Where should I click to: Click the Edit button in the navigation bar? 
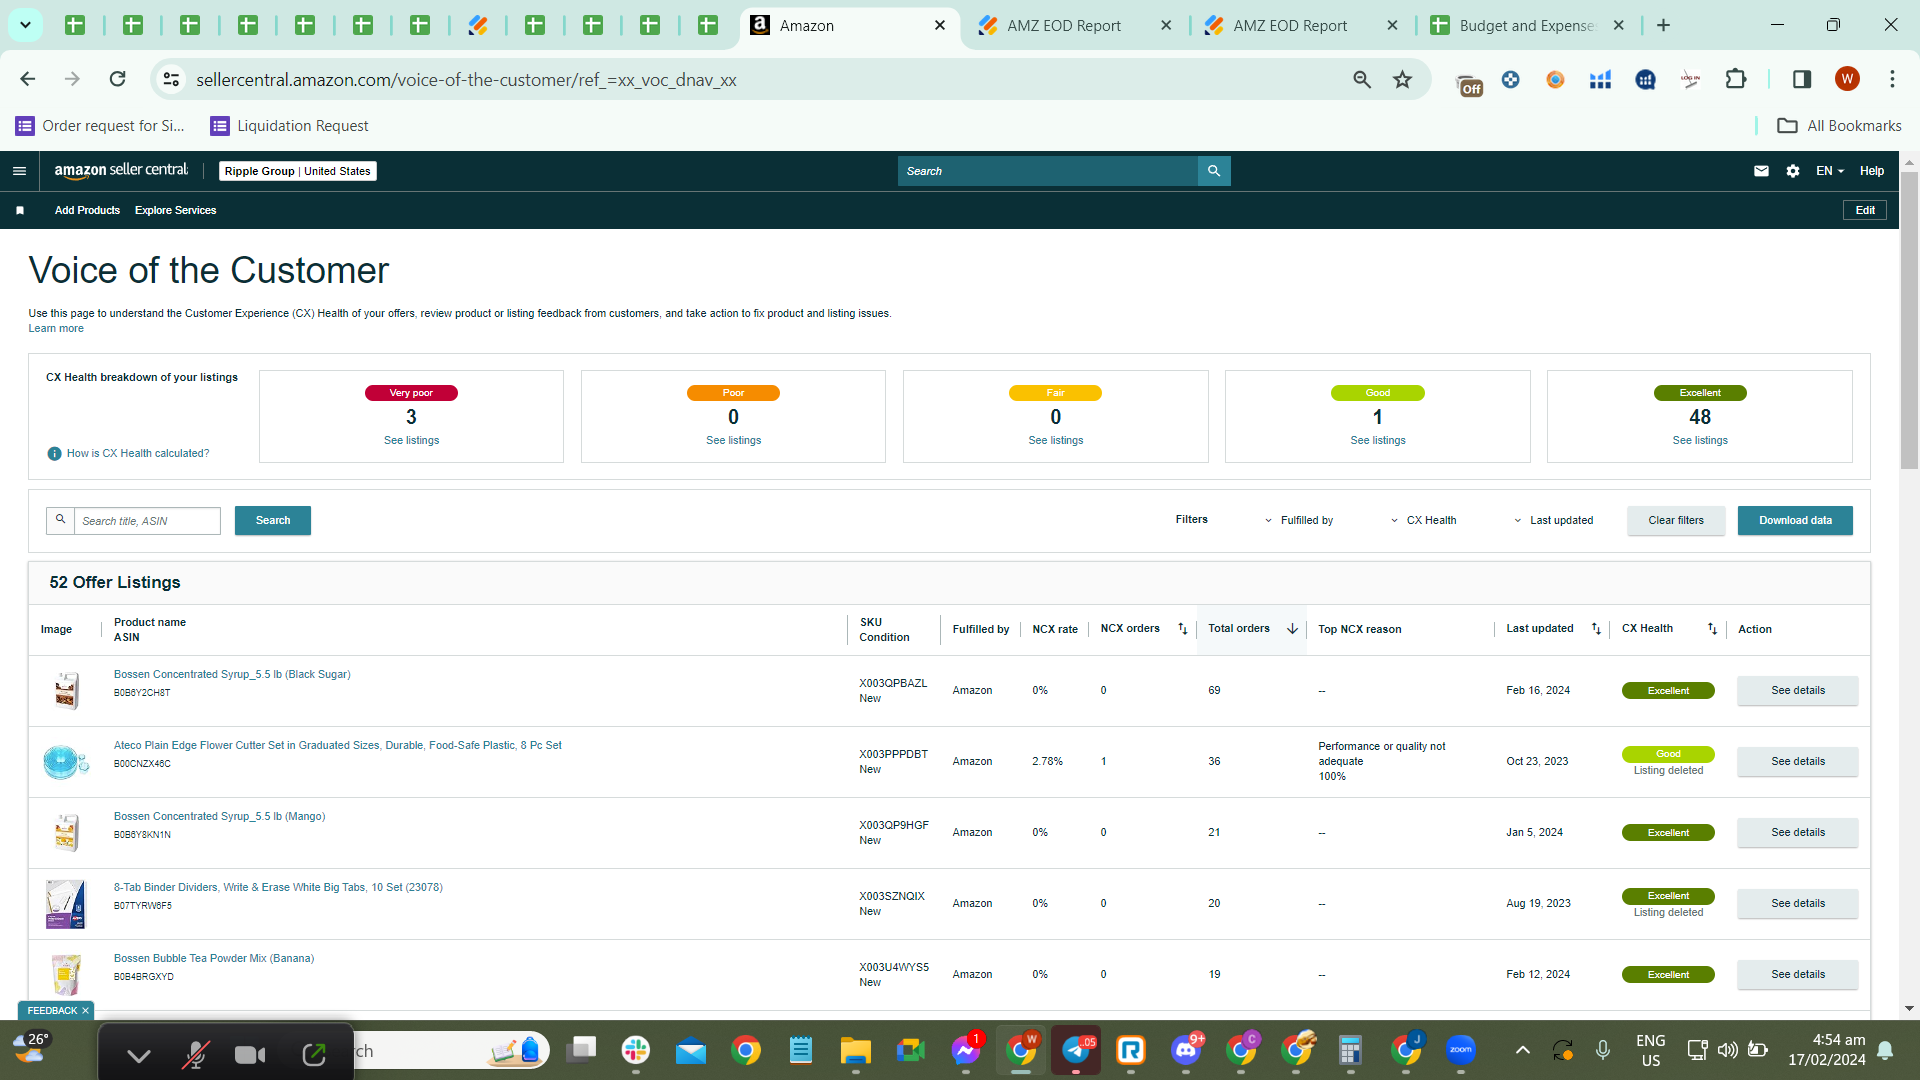1865,210
